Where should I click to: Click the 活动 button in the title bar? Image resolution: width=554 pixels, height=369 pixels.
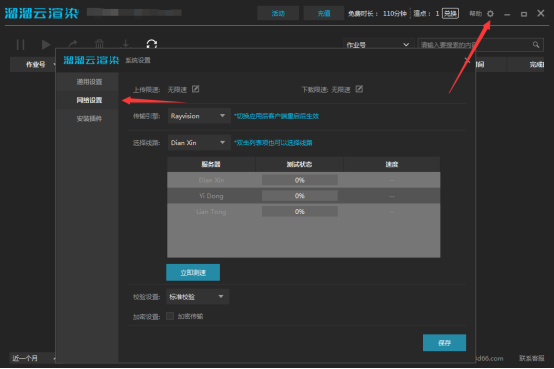click(x=278, y=13)
